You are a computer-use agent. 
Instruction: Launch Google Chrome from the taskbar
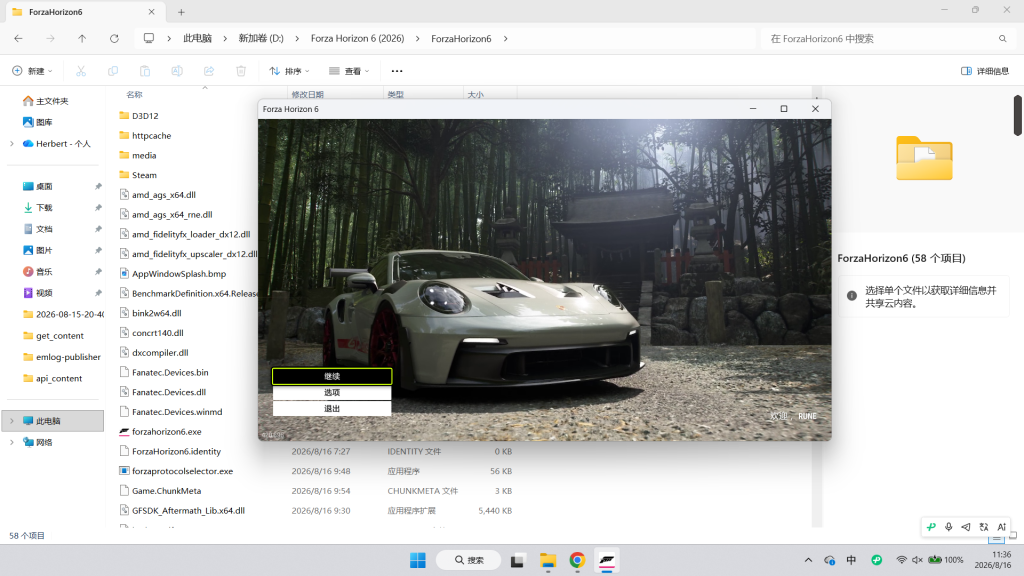577,560
